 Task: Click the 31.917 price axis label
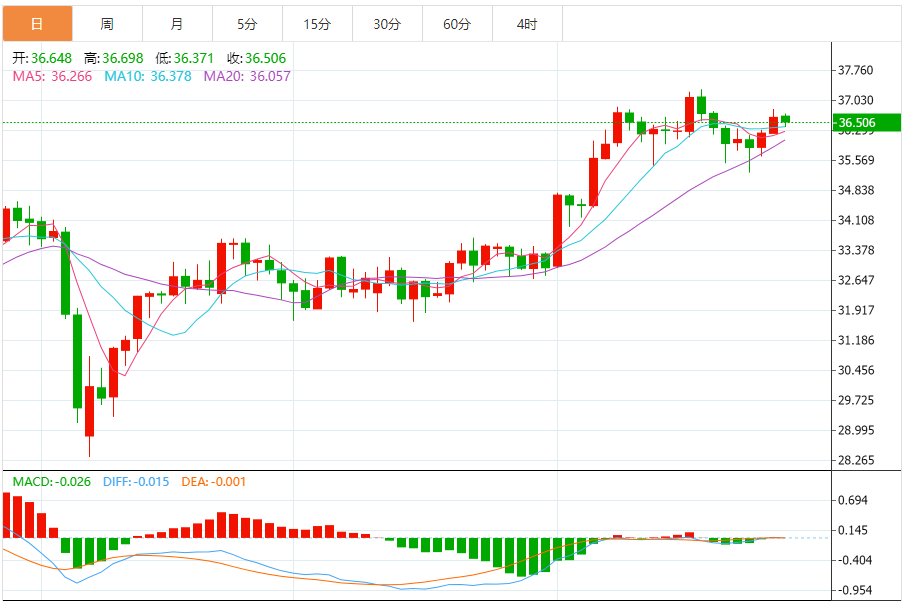(x=855, y=310)
